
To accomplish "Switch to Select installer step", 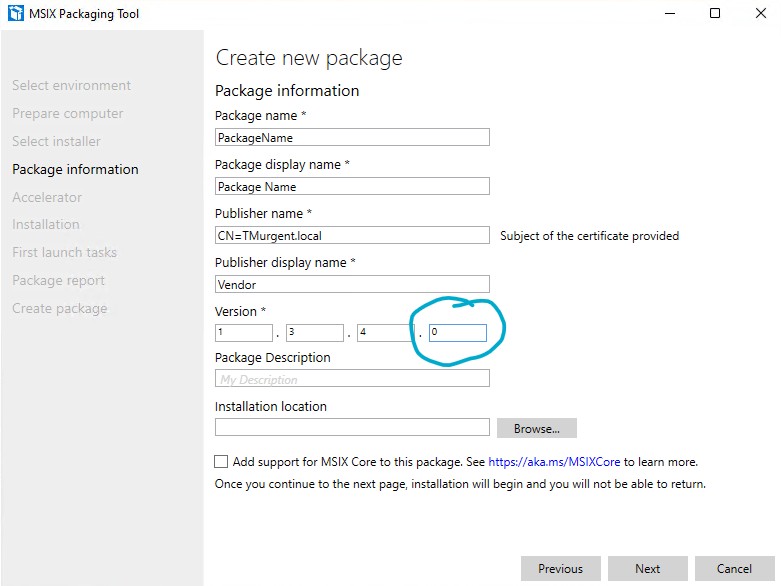I will click(x=56, y=141).
